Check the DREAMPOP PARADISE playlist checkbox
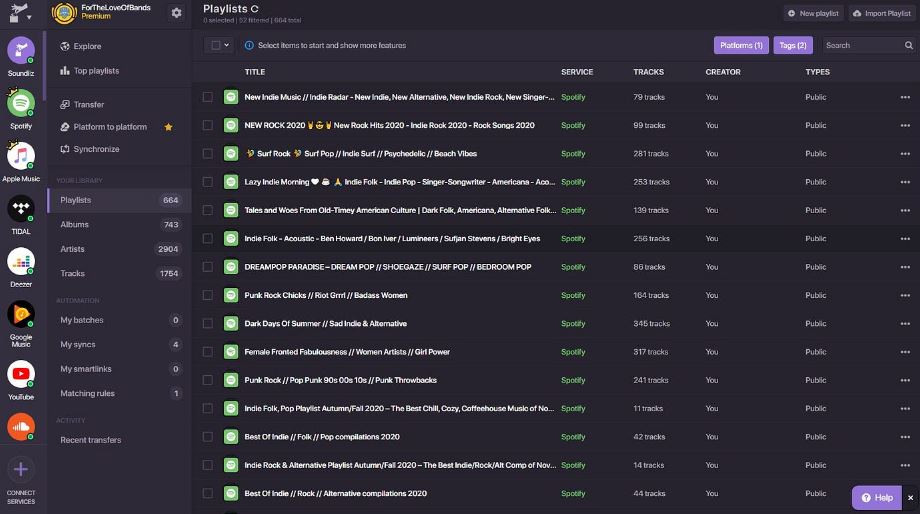 [208, 267]
